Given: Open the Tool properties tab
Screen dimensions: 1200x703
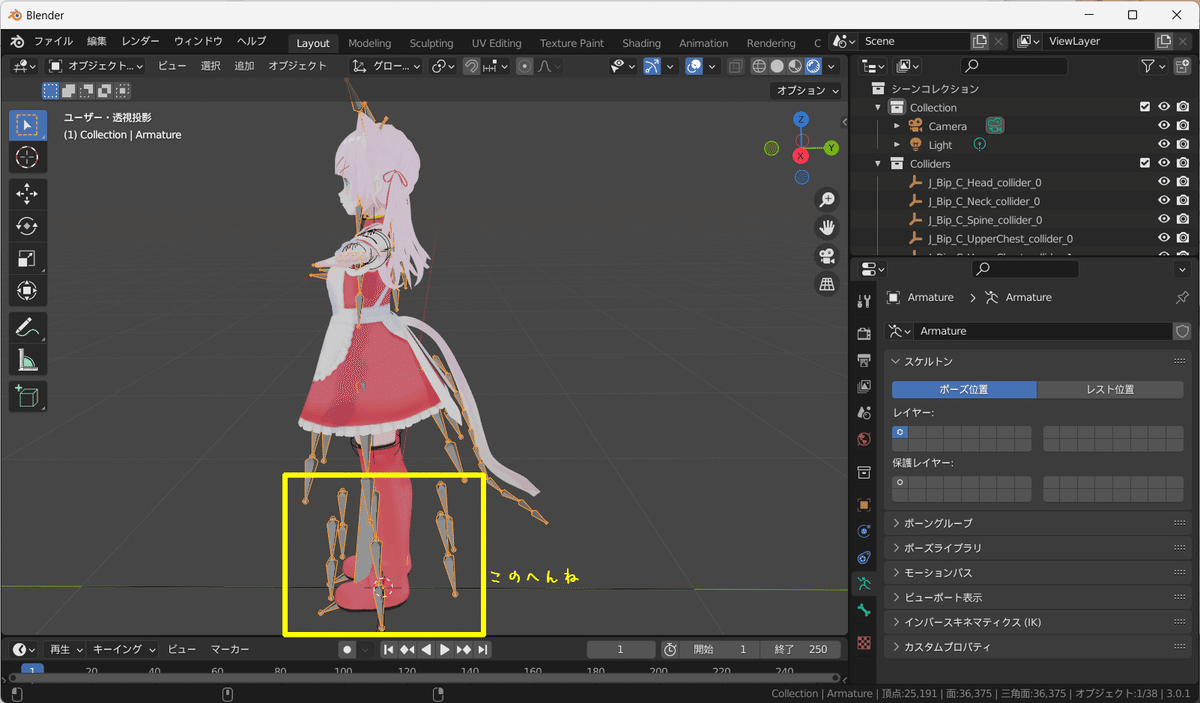Looking at the screenshot, I should pyautogui.click(x=864, y=302).
